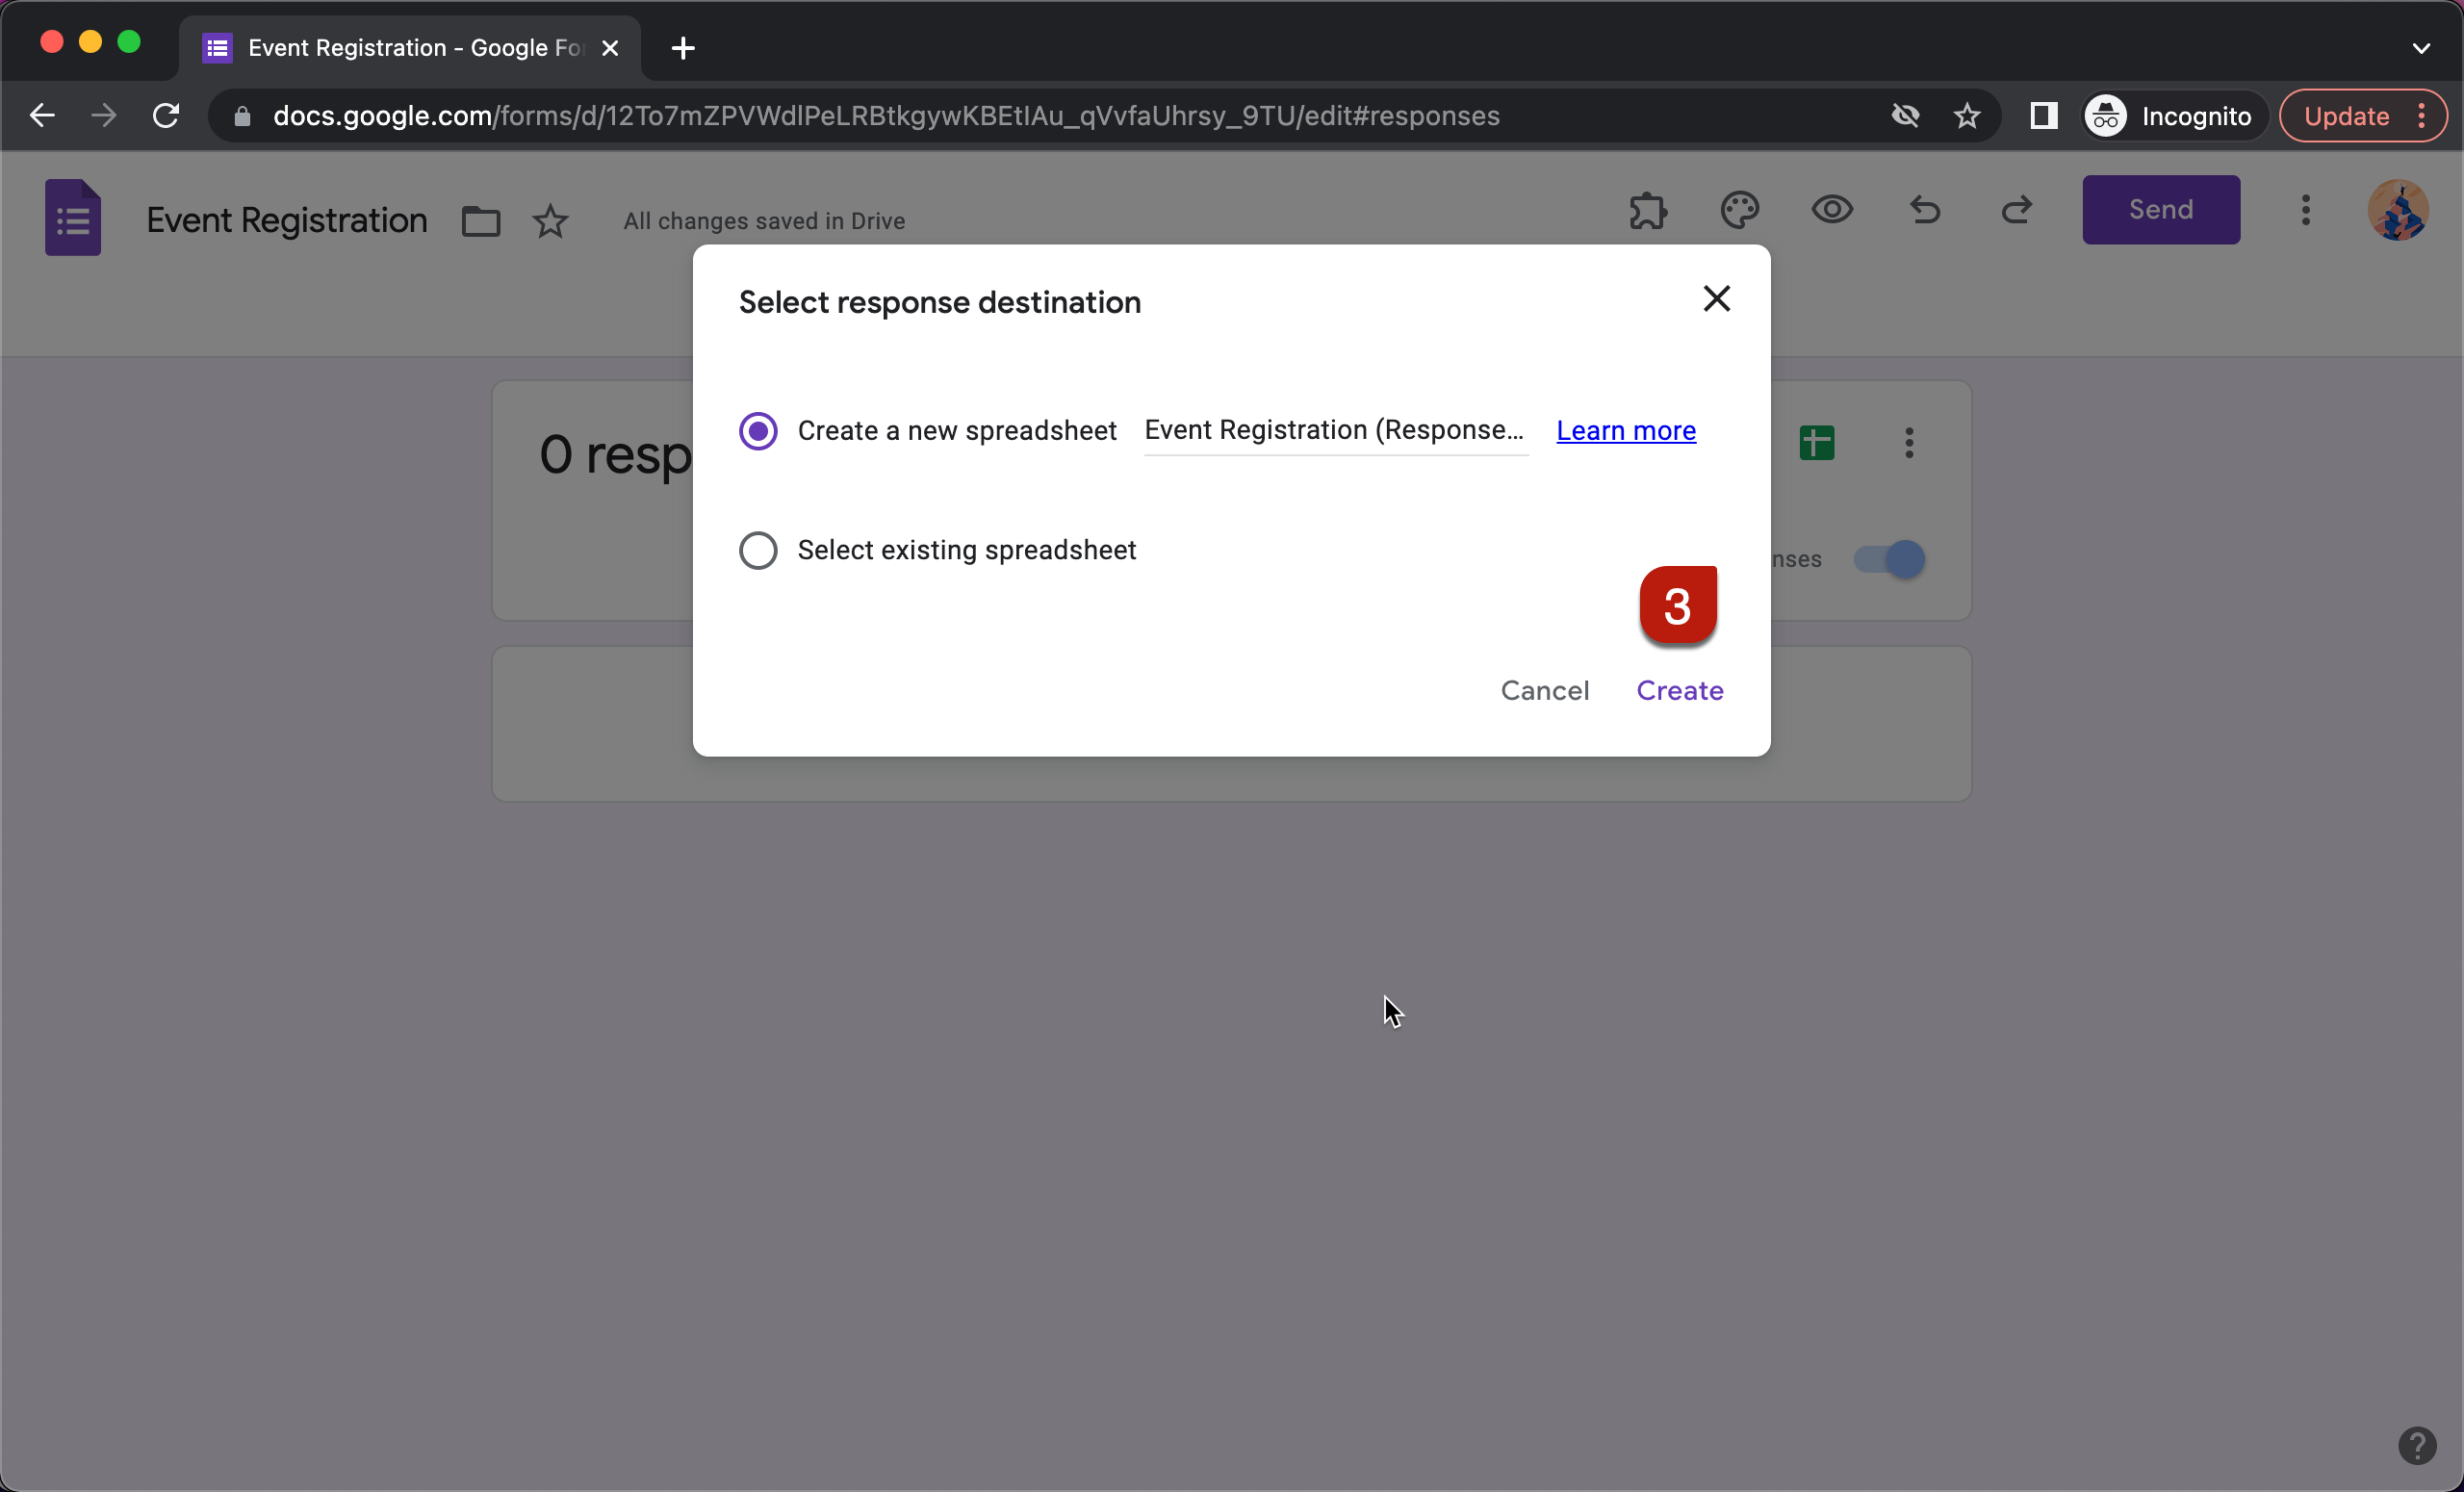Click the undo arrow icon
This screenshot has width=2464, height=1492.
tap(1924, 210)
